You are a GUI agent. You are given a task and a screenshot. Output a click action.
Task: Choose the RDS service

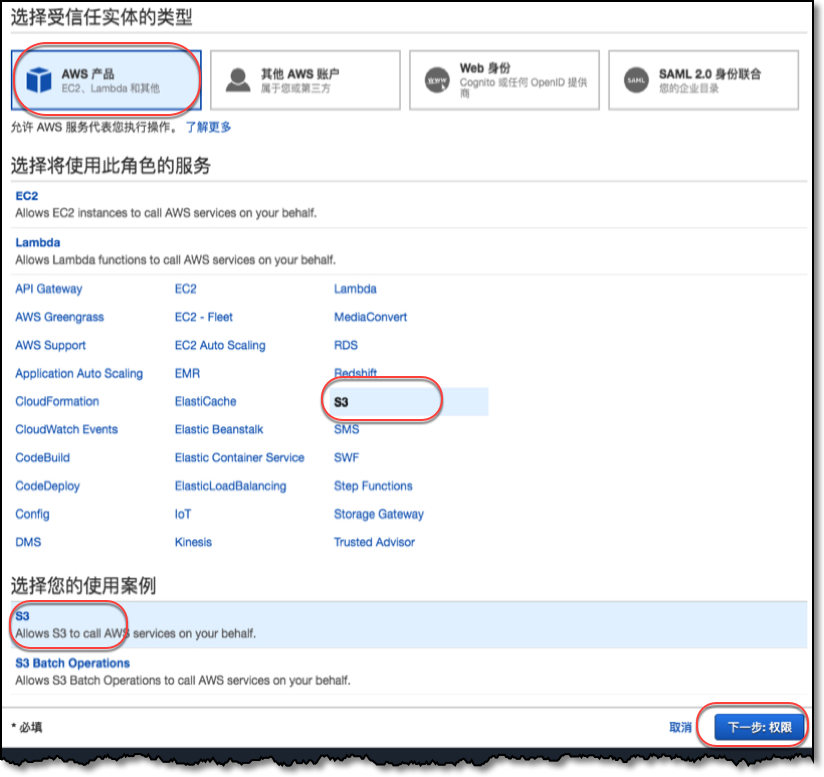click(x=346, y=345)
